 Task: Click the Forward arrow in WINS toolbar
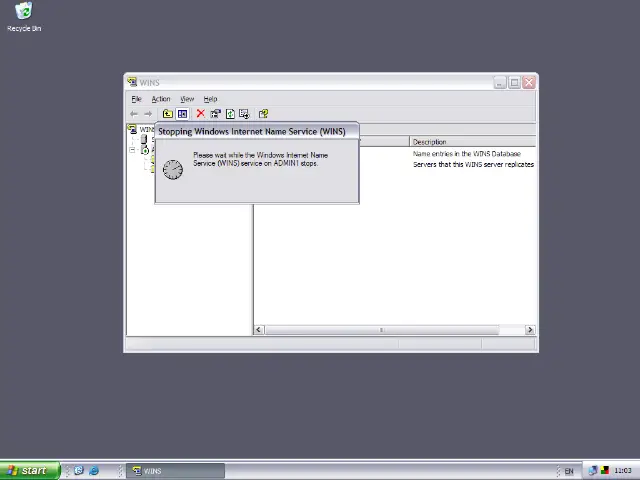(x=148, y=114)
